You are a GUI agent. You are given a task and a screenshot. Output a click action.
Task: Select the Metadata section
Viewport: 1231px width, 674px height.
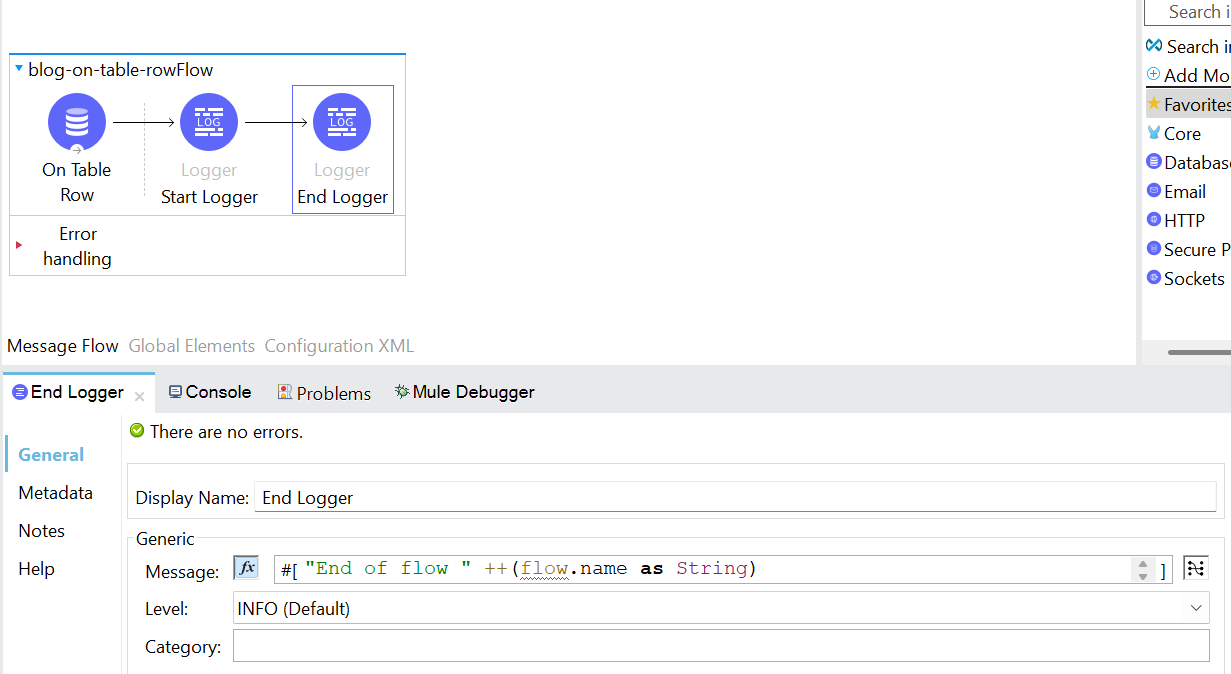click(55, 493)
